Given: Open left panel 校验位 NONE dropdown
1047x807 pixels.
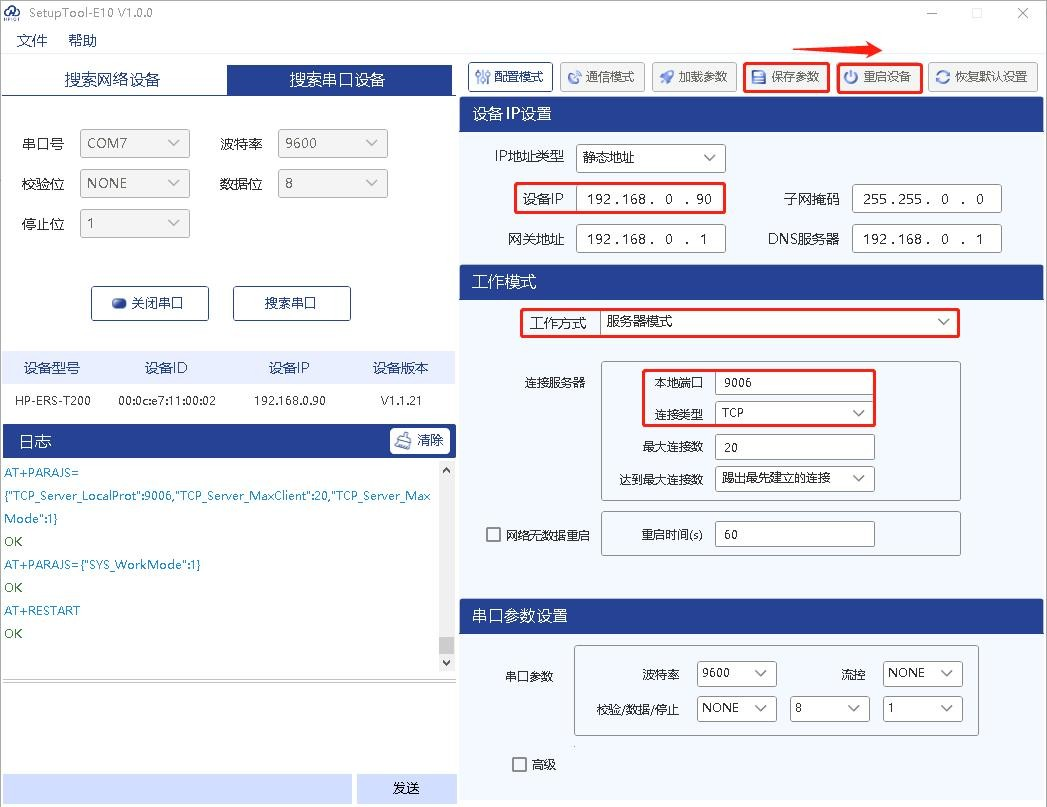Looking at the screenshot, I should click(134, 184).
